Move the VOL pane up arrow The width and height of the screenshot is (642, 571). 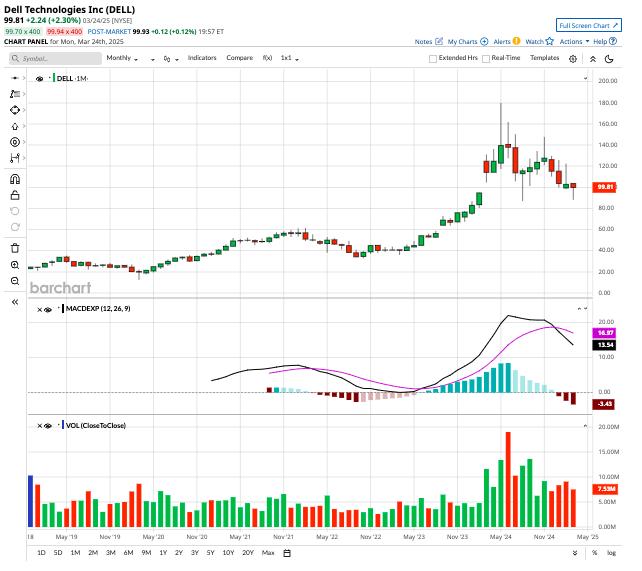(x=585, y=426)
